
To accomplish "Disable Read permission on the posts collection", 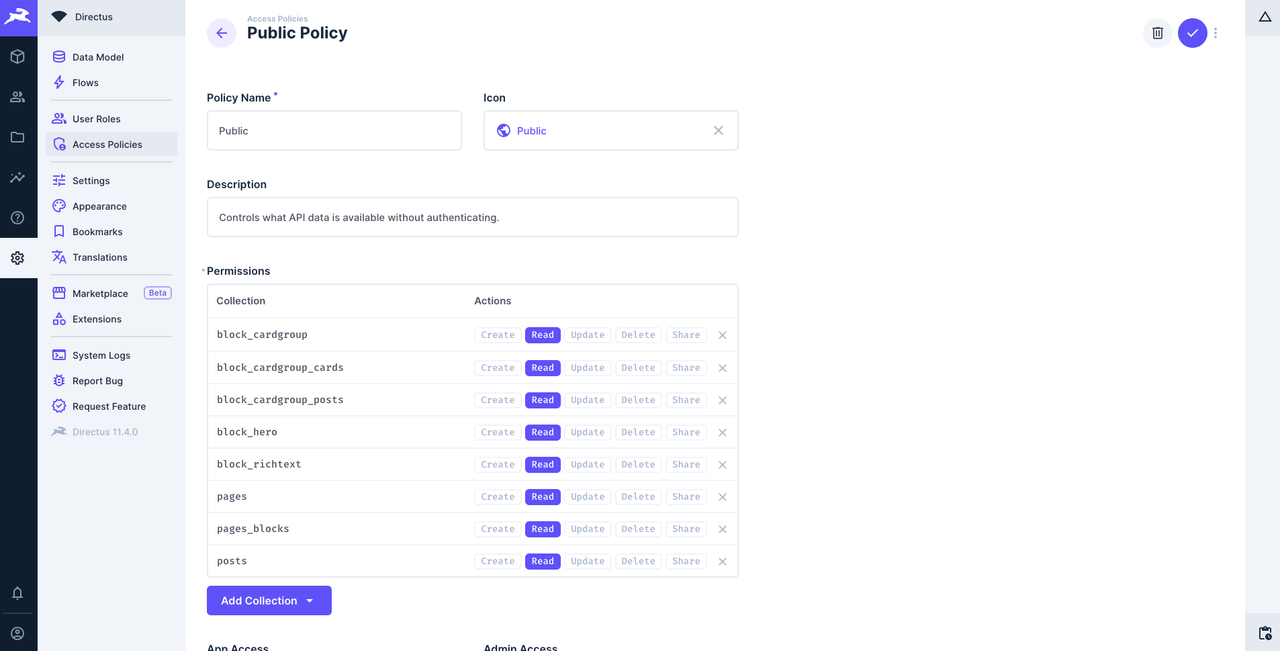I will point(542,561).
